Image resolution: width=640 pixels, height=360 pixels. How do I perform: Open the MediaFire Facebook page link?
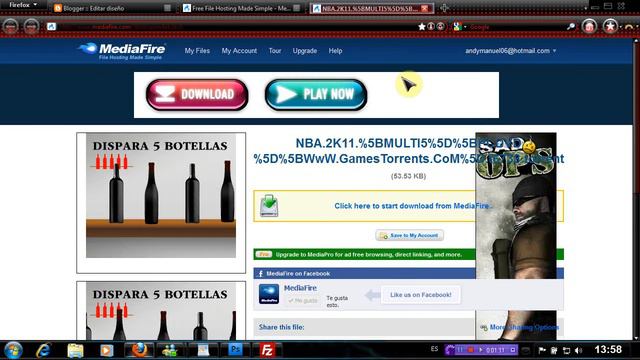point(300,288)
